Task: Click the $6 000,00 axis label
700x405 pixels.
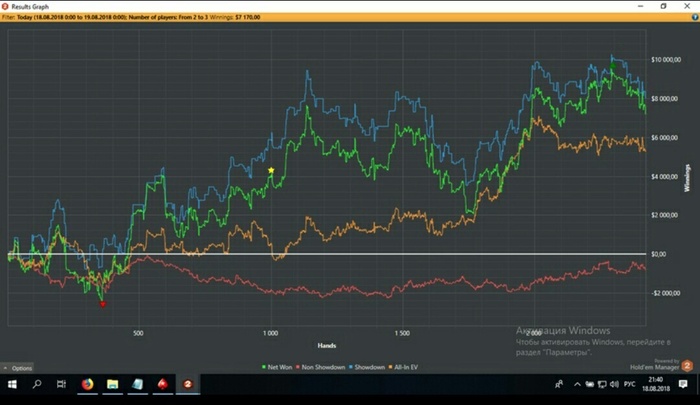Action: (x=665, y=138)
